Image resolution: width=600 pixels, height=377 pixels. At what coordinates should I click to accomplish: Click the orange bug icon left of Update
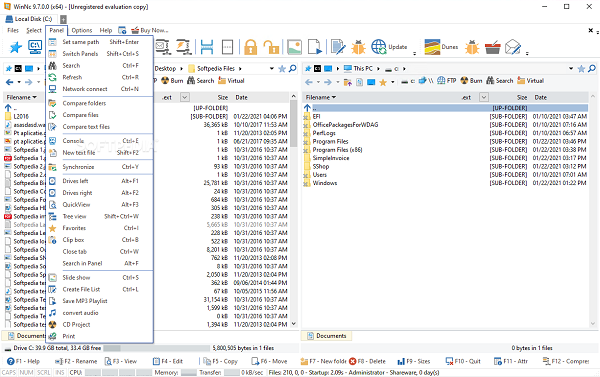click(359, 47)
